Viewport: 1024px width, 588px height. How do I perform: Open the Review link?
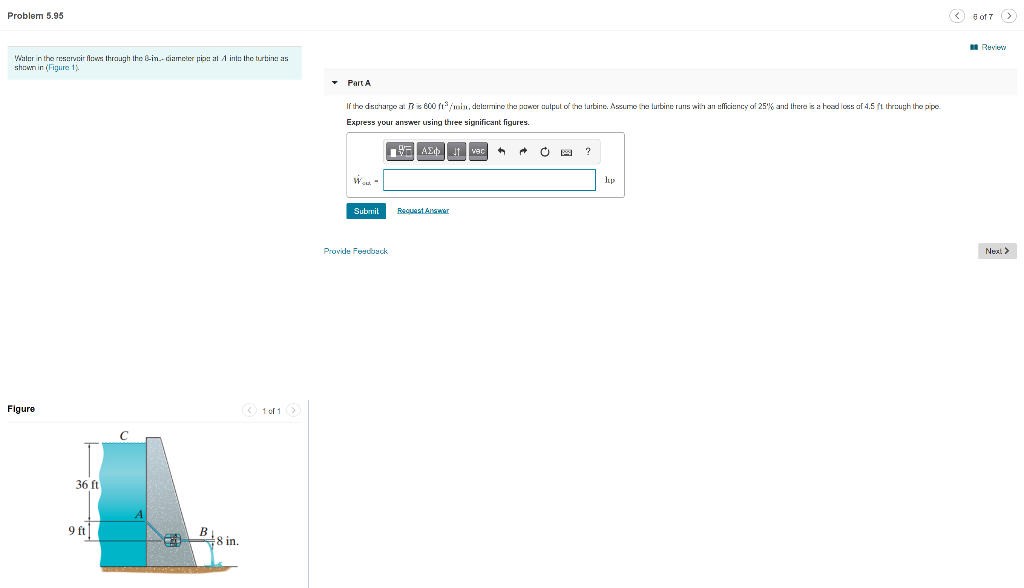pyautogui.click(x=988, y=47)
